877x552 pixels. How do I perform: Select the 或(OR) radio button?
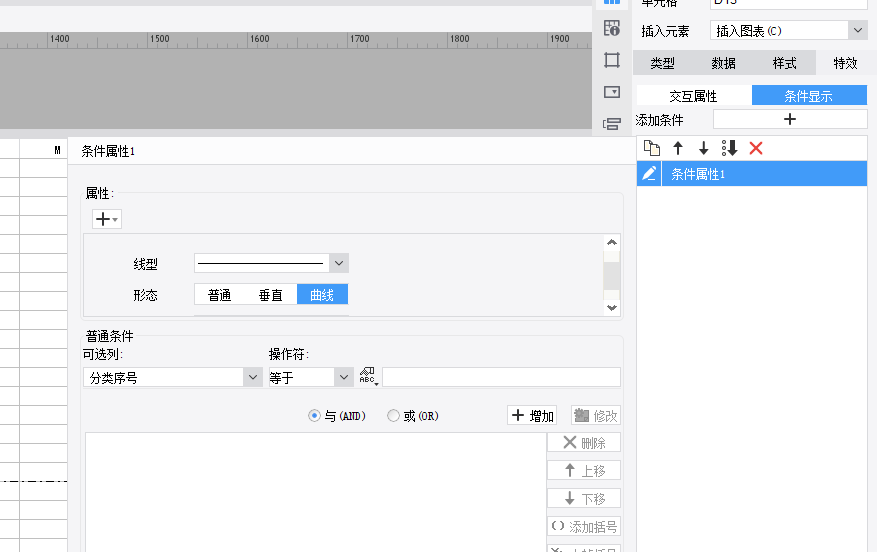tap(393, 416)
